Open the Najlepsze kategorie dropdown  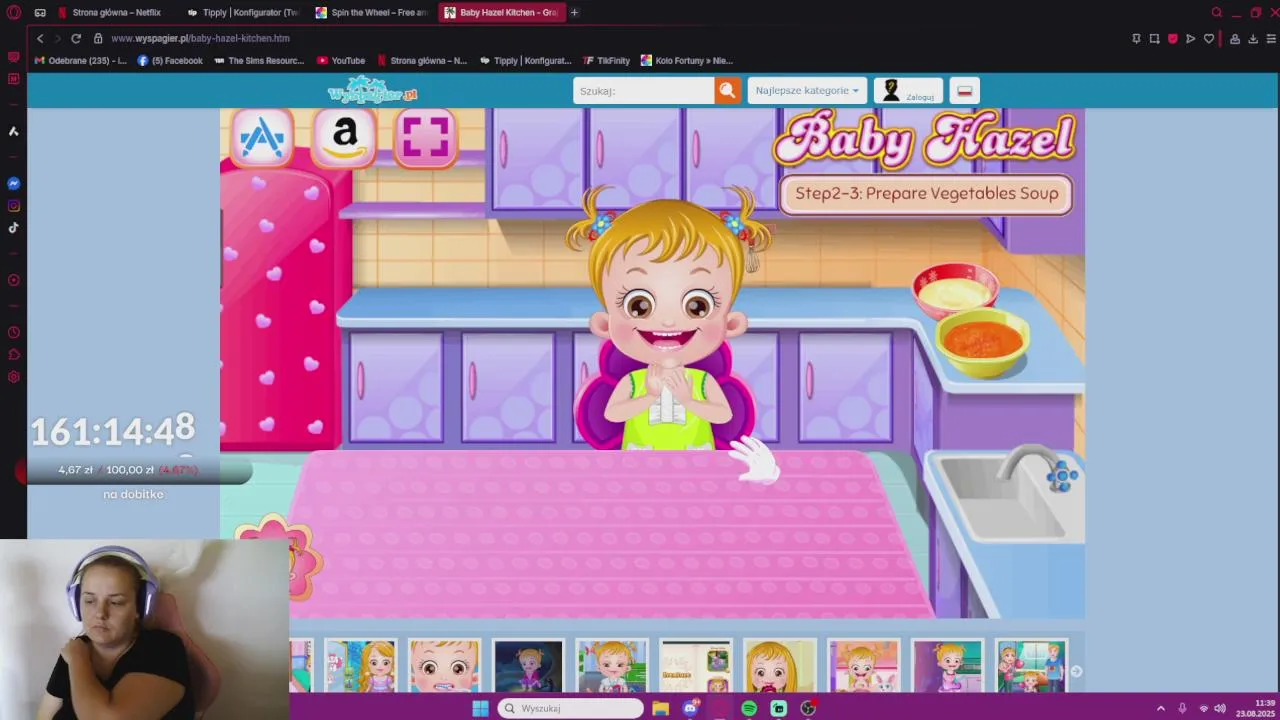coord(807,90)
